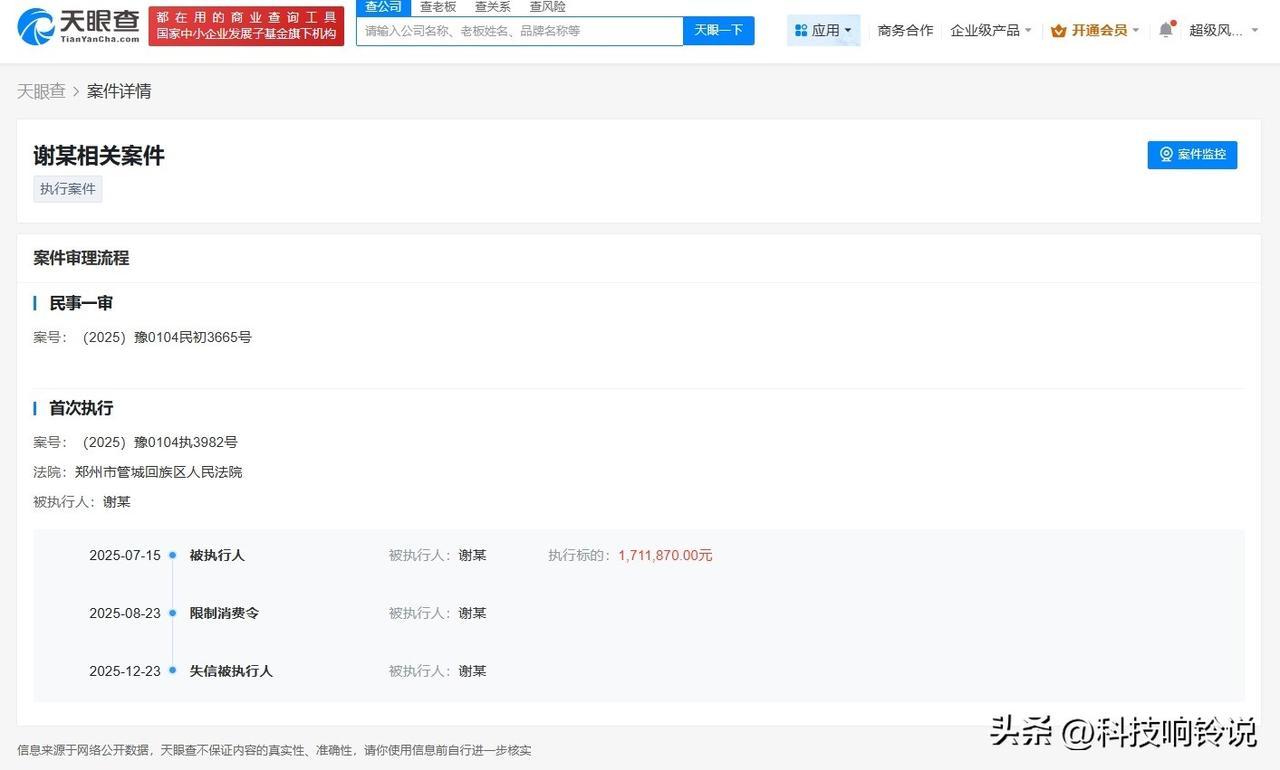Click the 天眼查 breadcrumb link
The height and width of the screenshot is (770, 1280).
pos(41,91)
